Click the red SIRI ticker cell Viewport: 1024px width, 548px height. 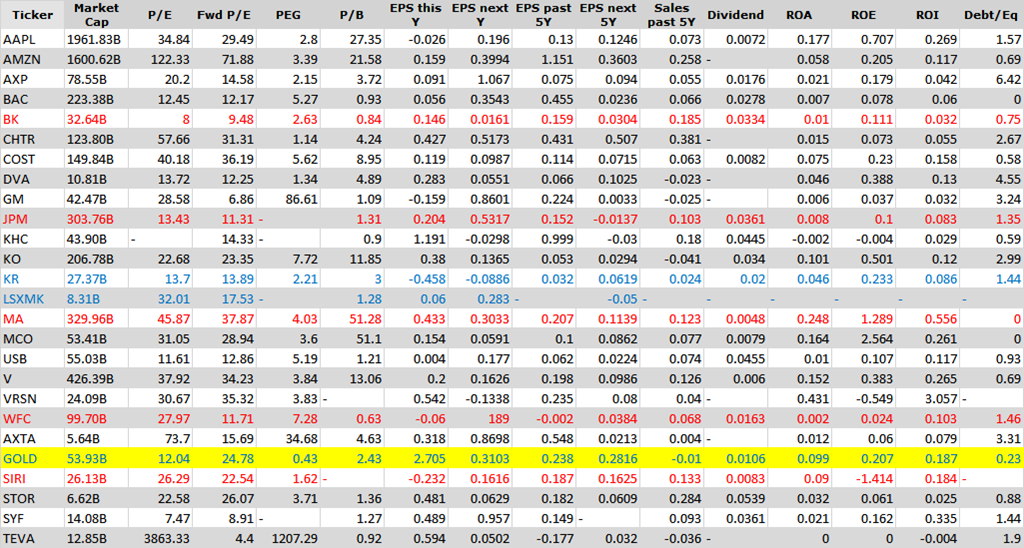click(x=33, y=479)
